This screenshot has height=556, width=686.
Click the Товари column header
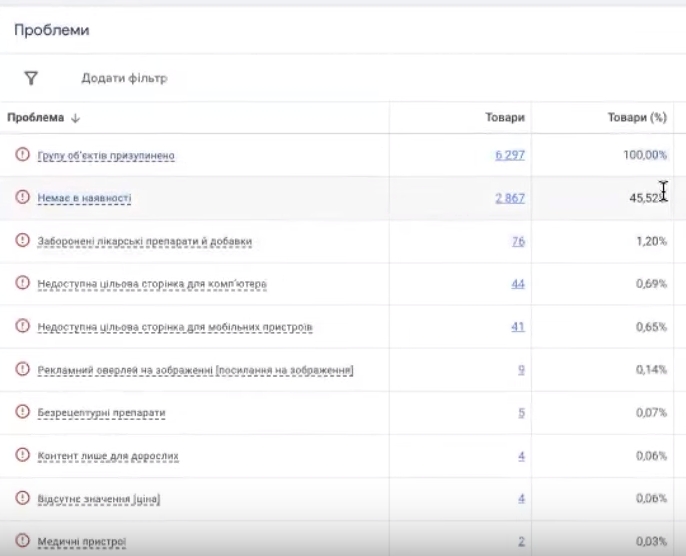click(x=505, y=118)
